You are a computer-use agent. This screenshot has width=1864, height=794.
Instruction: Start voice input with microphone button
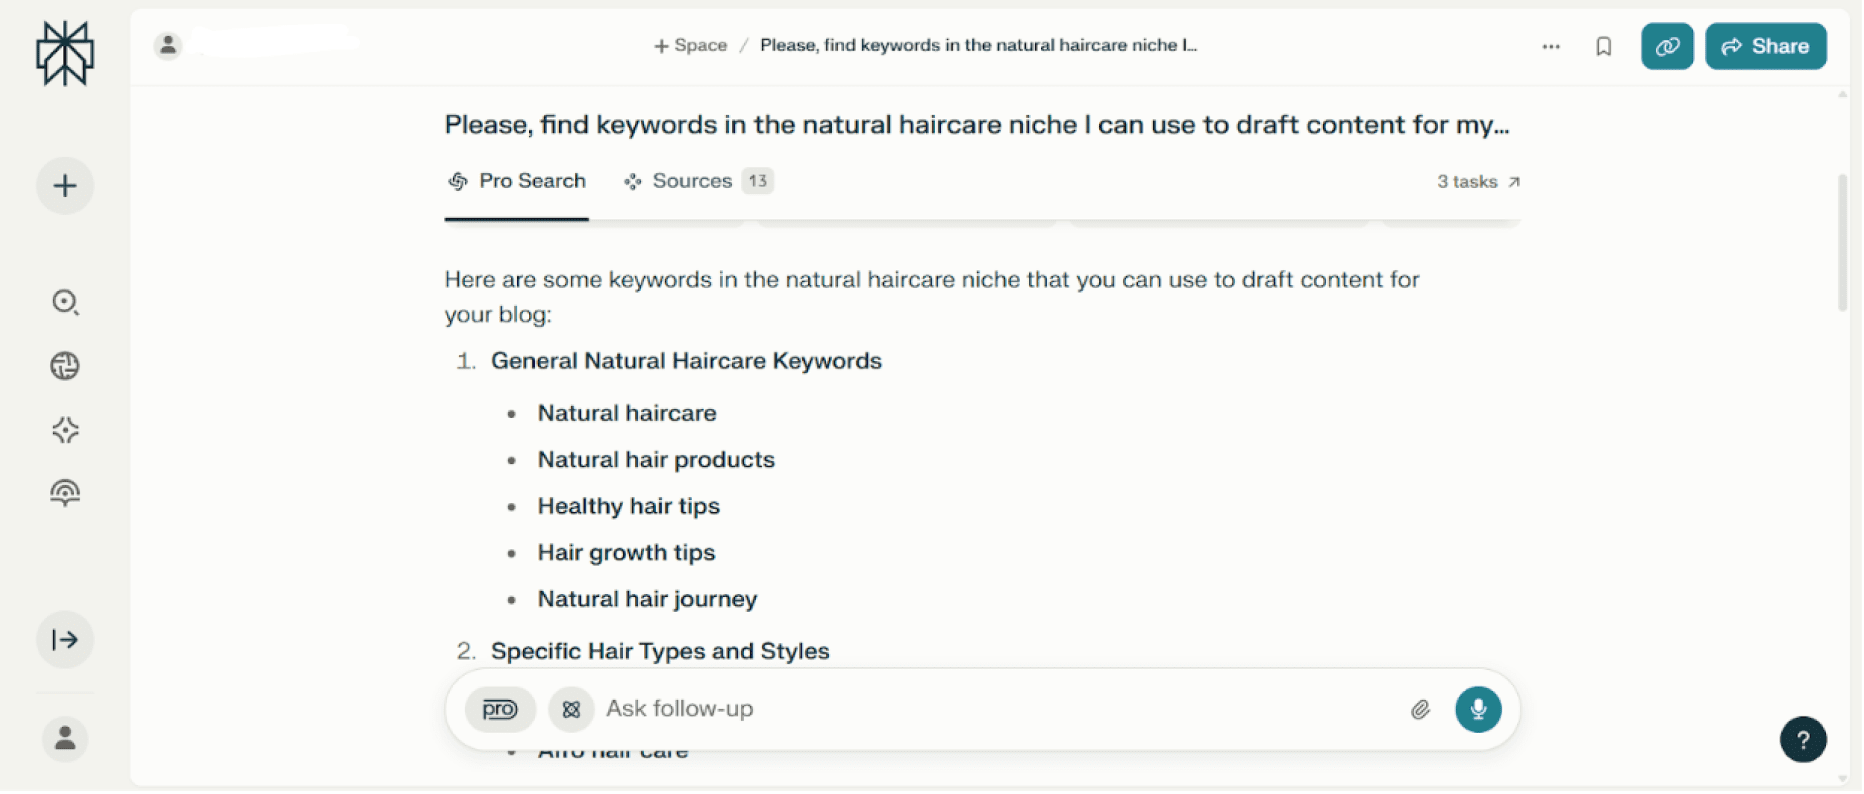(x=1478, y=710)
